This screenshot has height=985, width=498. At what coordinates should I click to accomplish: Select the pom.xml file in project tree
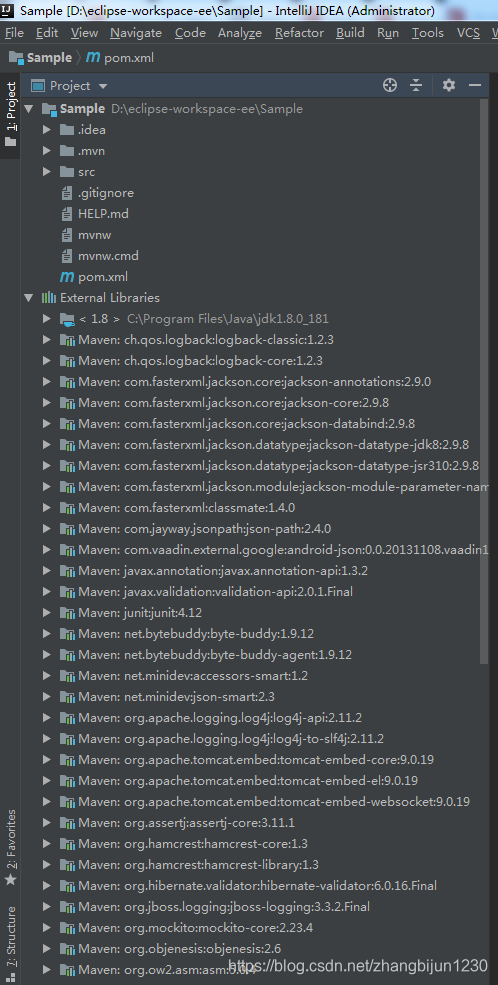tap(103, 277)
